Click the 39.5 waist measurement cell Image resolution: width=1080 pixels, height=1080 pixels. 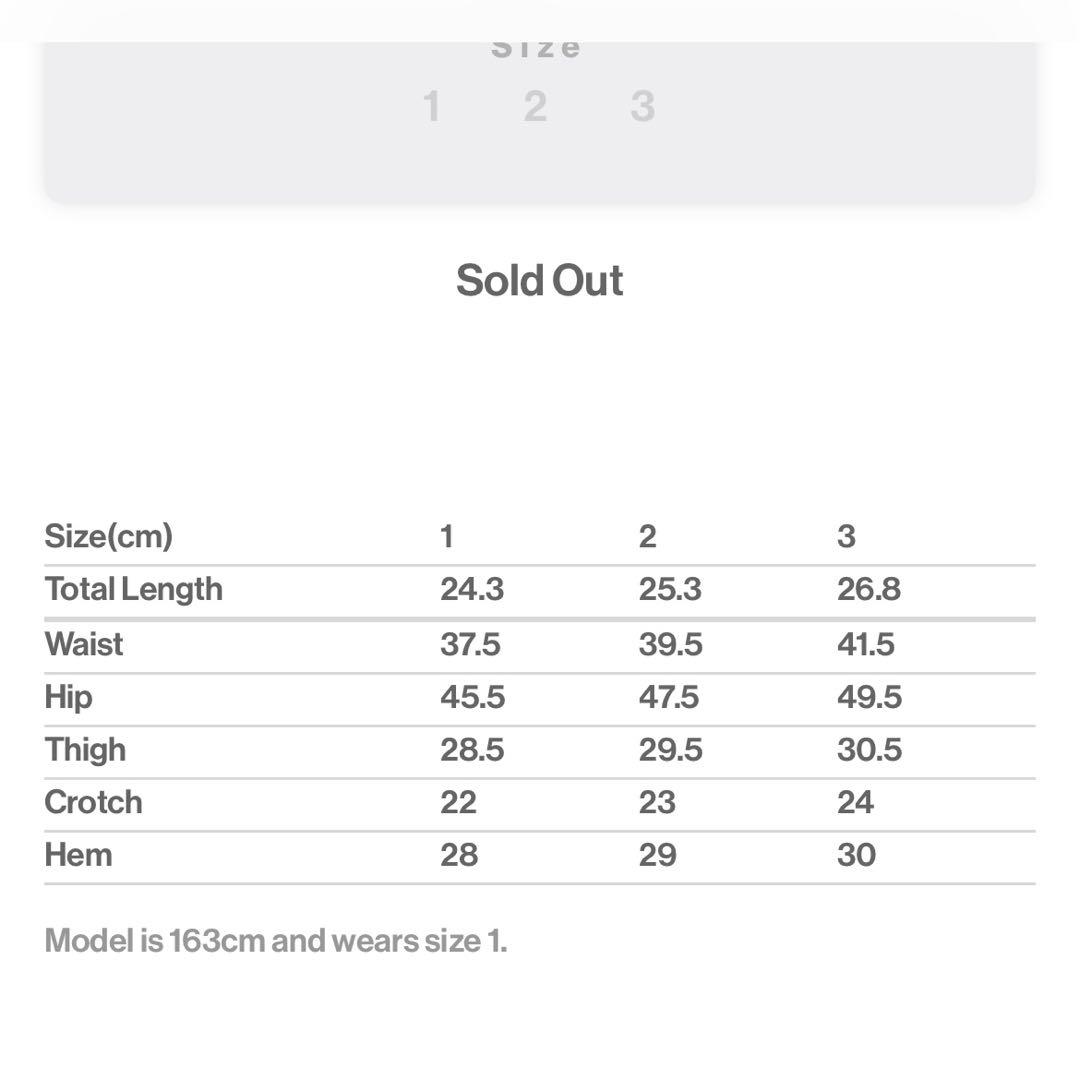click(x=670, y=644)
